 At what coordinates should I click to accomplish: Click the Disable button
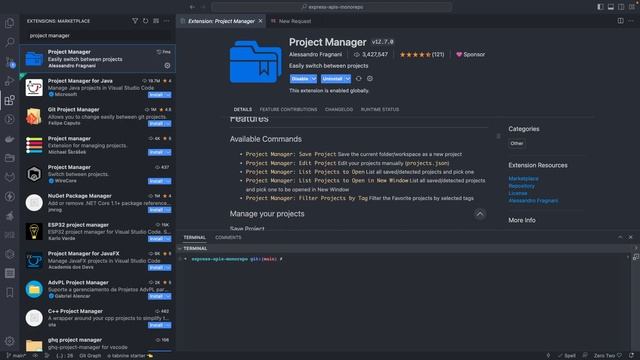(300, 79)
